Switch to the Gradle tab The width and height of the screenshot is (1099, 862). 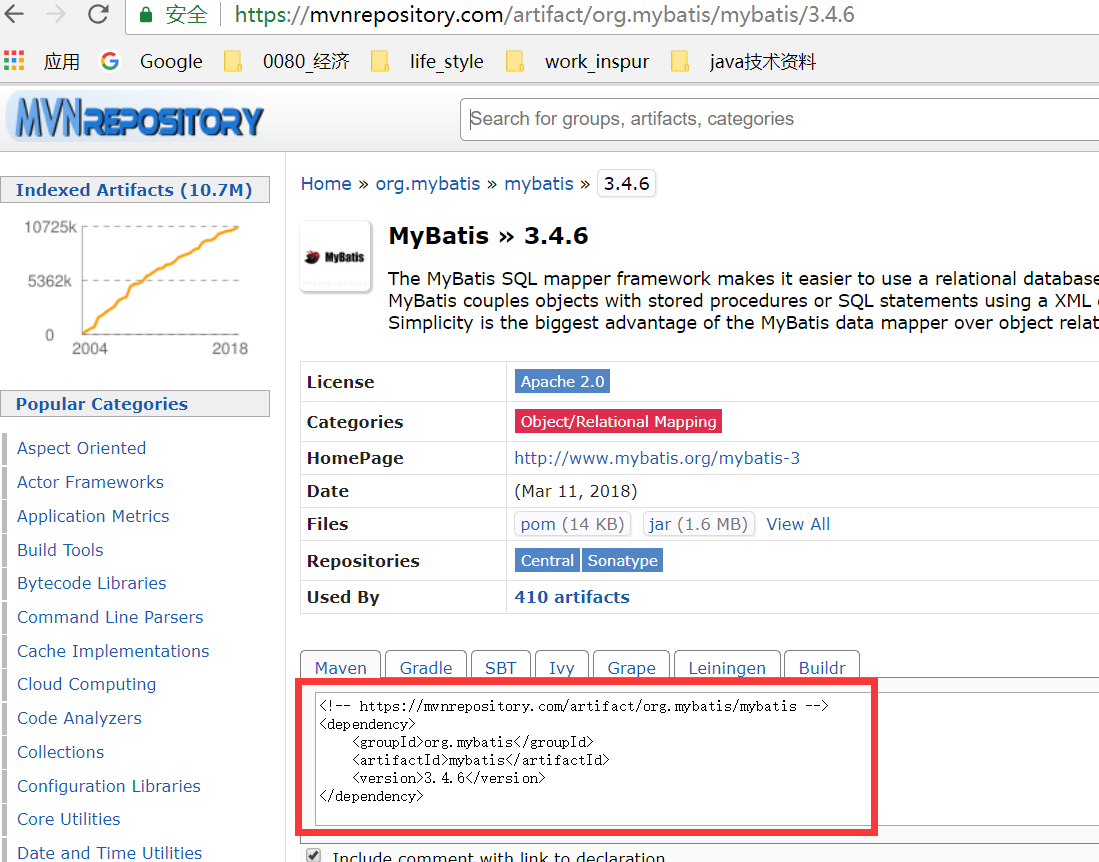[426, 667]
